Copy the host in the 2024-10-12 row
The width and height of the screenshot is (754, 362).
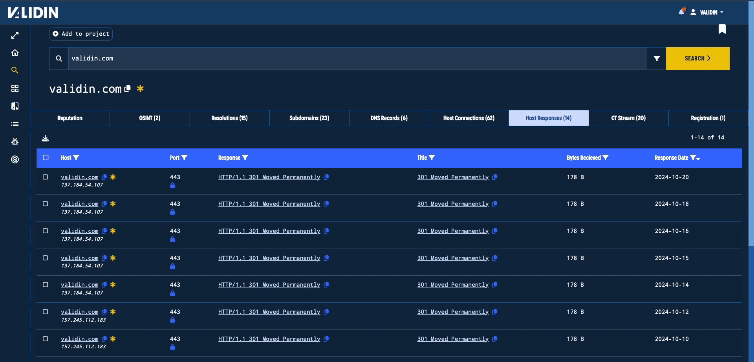pyautogui.click(x=104, y=312)
